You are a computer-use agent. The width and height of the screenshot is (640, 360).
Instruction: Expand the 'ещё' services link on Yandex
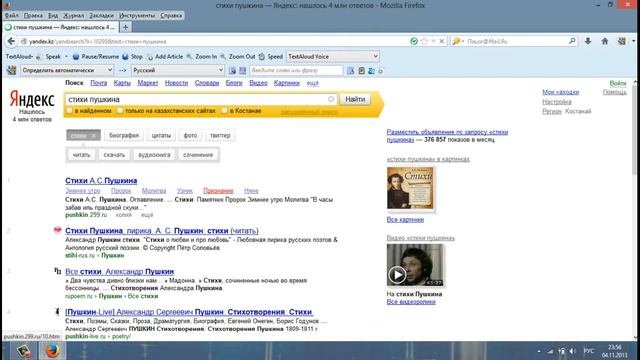313,83
